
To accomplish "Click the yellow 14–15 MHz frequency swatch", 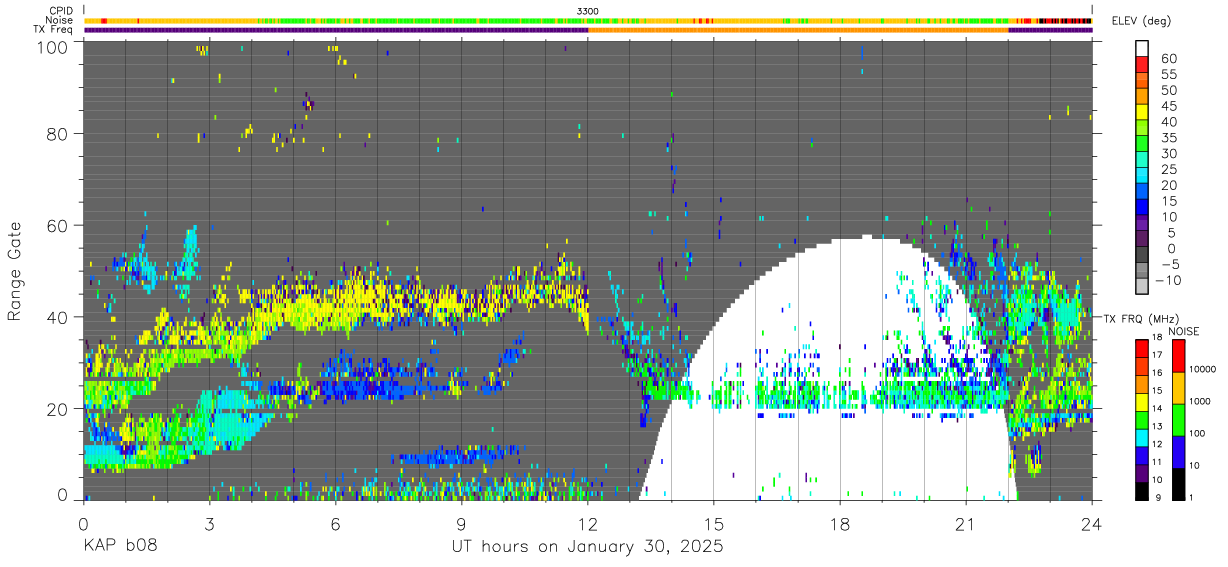I will 1142,400.
